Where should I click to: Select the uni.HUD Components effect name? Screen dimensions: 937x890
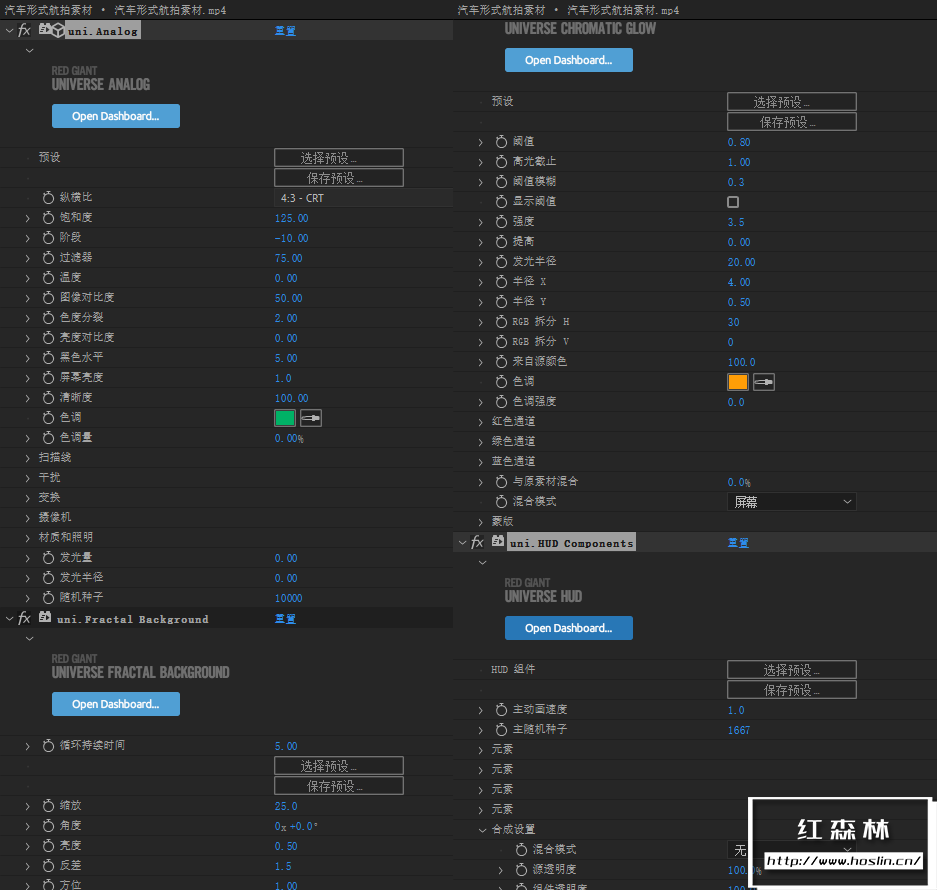[x=571, y=543]
